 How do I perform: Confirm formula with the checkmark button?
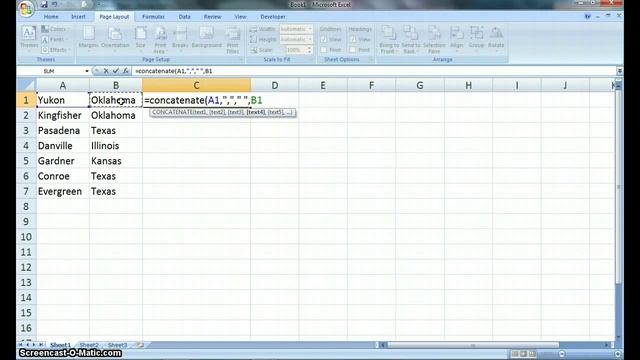116,71
